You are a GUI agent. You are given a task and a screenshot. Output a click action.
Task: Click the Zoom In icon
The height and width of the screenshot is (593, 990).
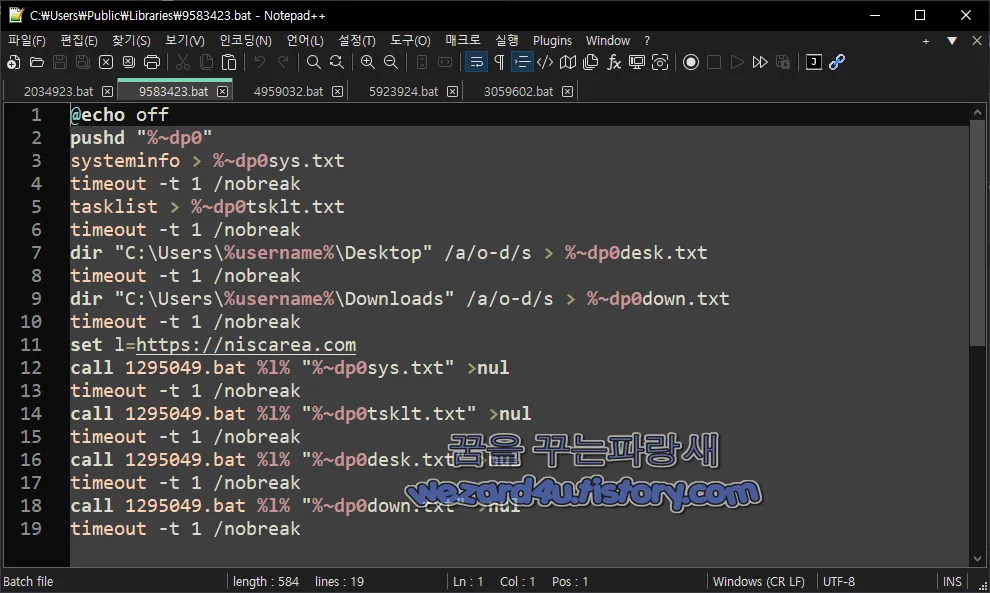pos(367,62)
